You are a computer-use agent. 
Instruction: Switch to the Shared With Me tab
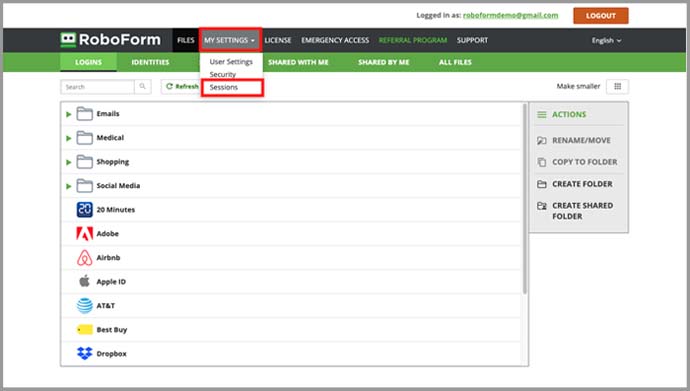pos(298,62)
